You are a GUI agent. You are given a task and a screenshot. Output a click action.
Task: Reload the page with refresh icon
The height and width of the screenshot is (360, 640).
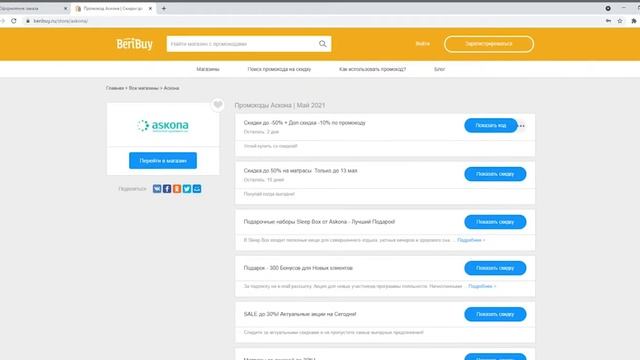(x=13, y=21)
